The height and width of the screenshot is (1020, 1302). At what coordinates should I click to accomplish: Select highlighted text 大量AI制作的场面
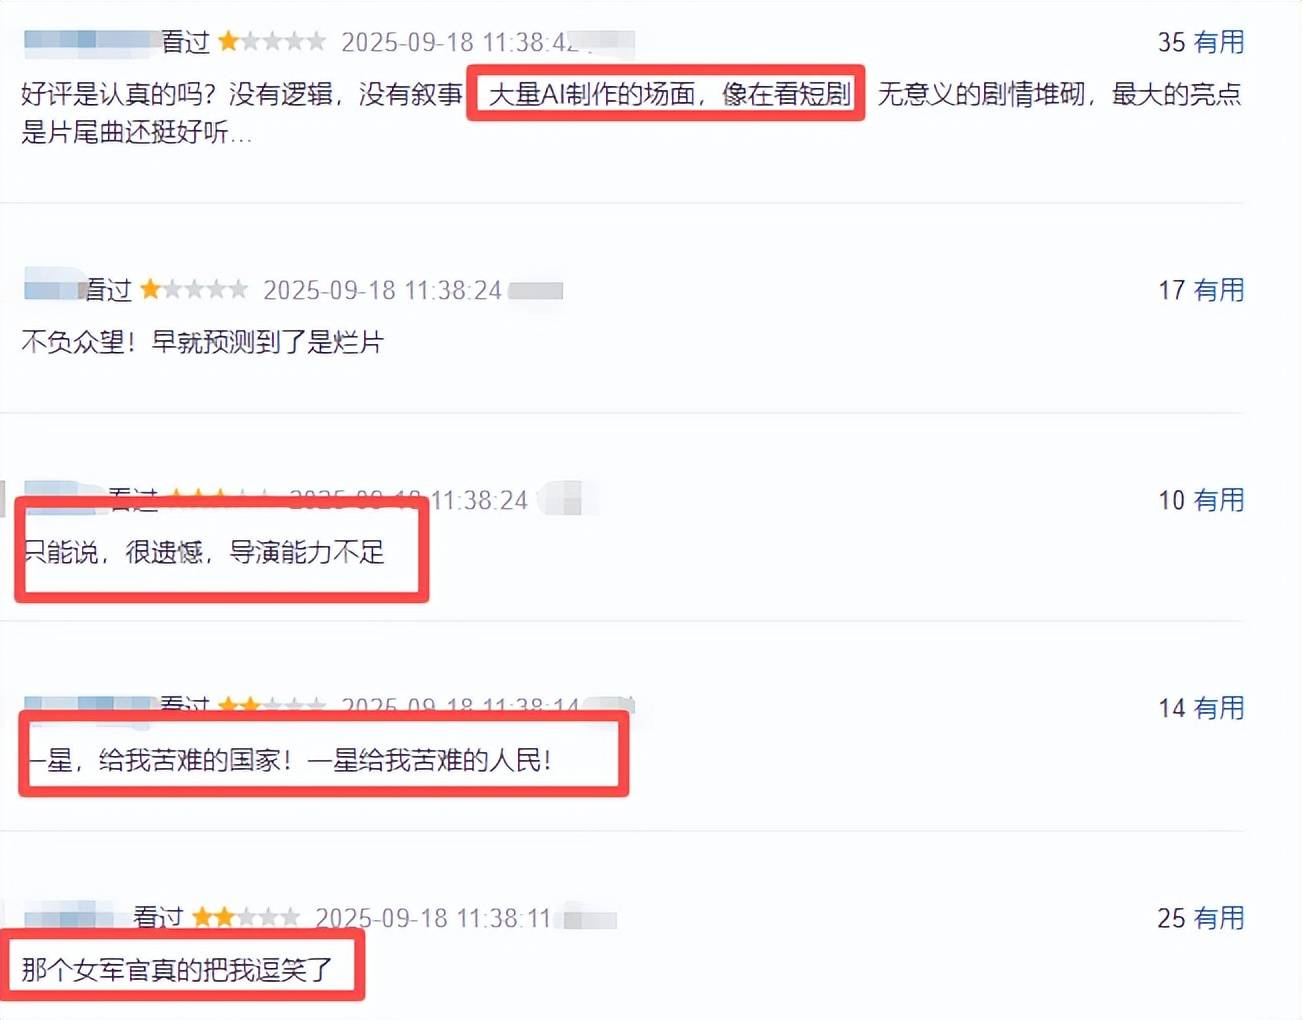point(592,94)
